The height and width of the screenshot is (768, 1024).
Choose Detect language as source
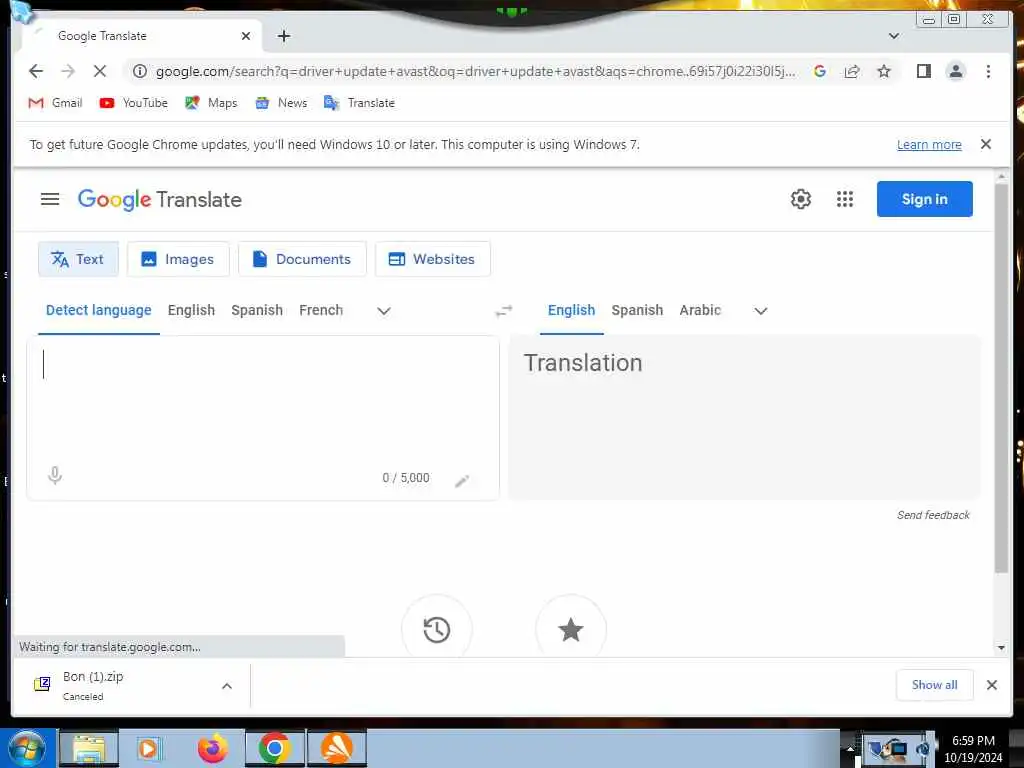[99, 310]
